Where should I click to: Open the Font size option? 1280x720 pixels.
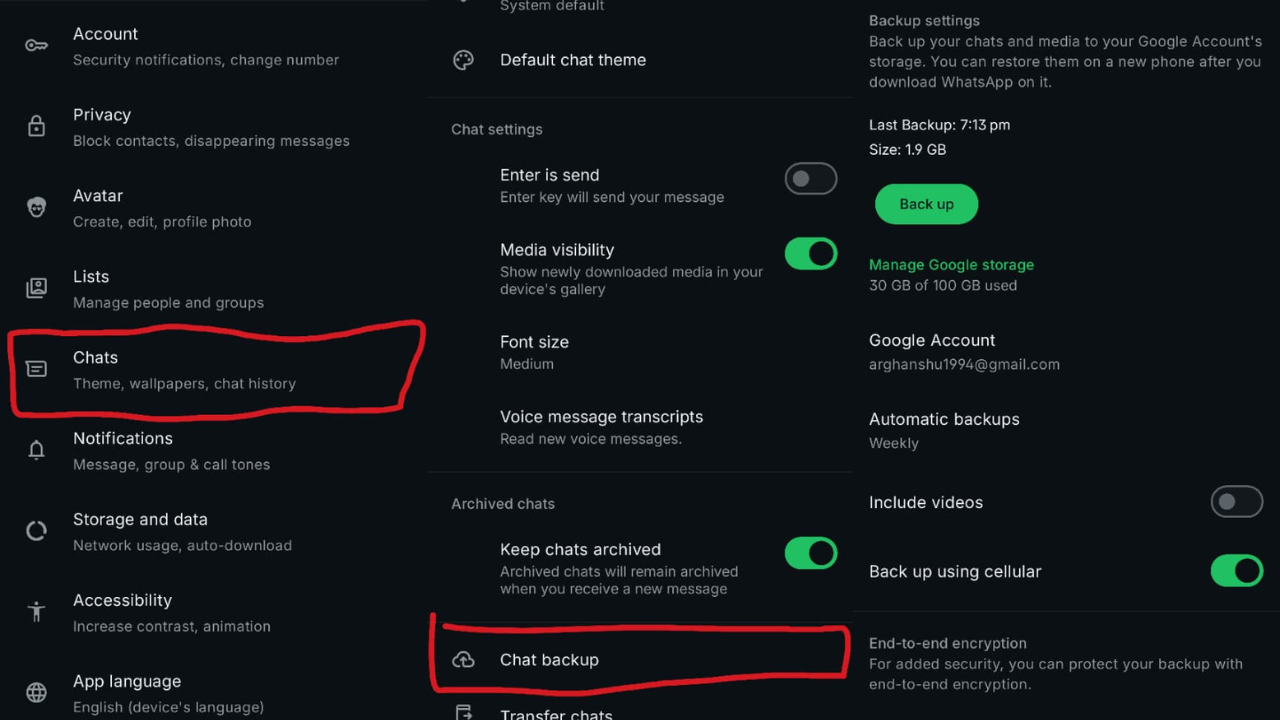534,352
